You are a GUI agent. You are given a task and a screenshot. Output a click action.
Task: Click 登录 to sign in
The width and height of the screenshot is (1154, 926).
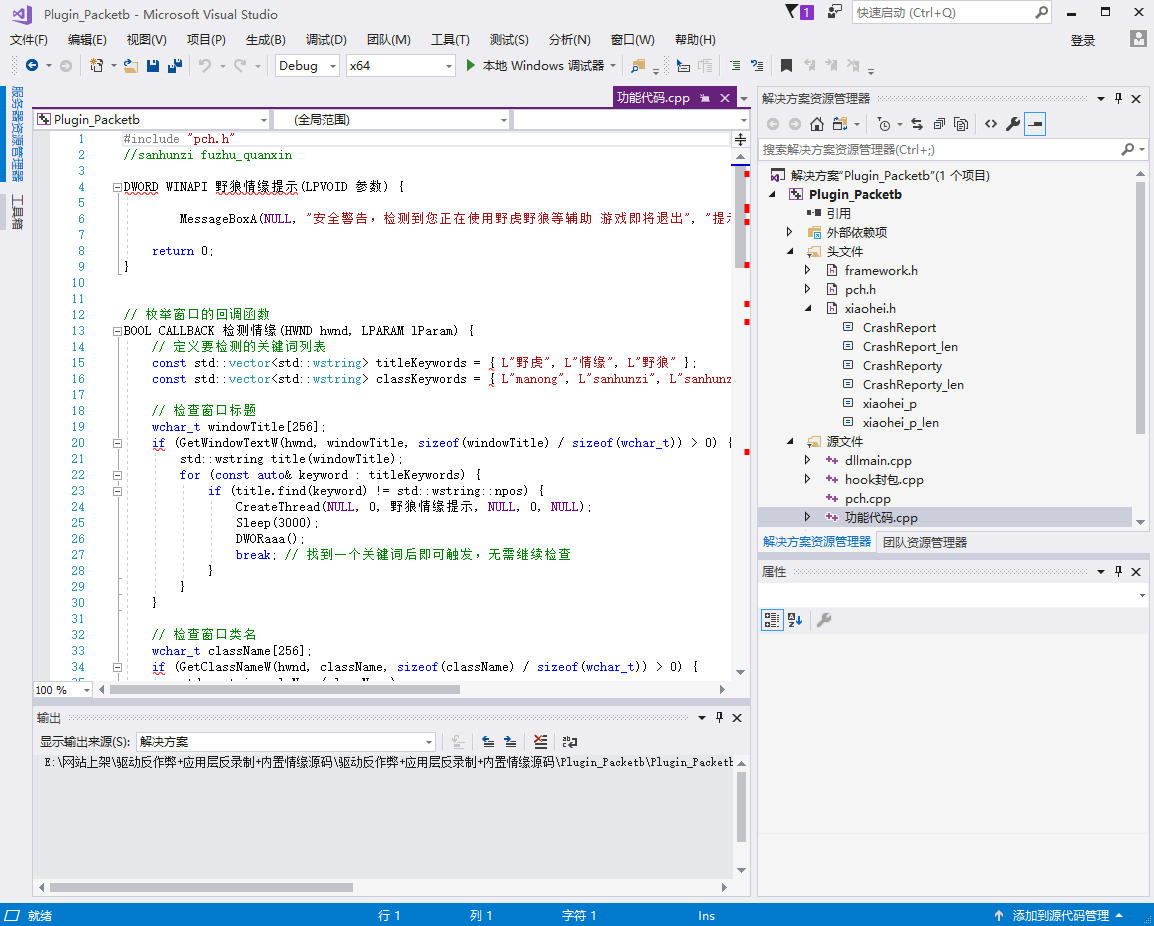pyautogui.click(x=1083, y=40)
